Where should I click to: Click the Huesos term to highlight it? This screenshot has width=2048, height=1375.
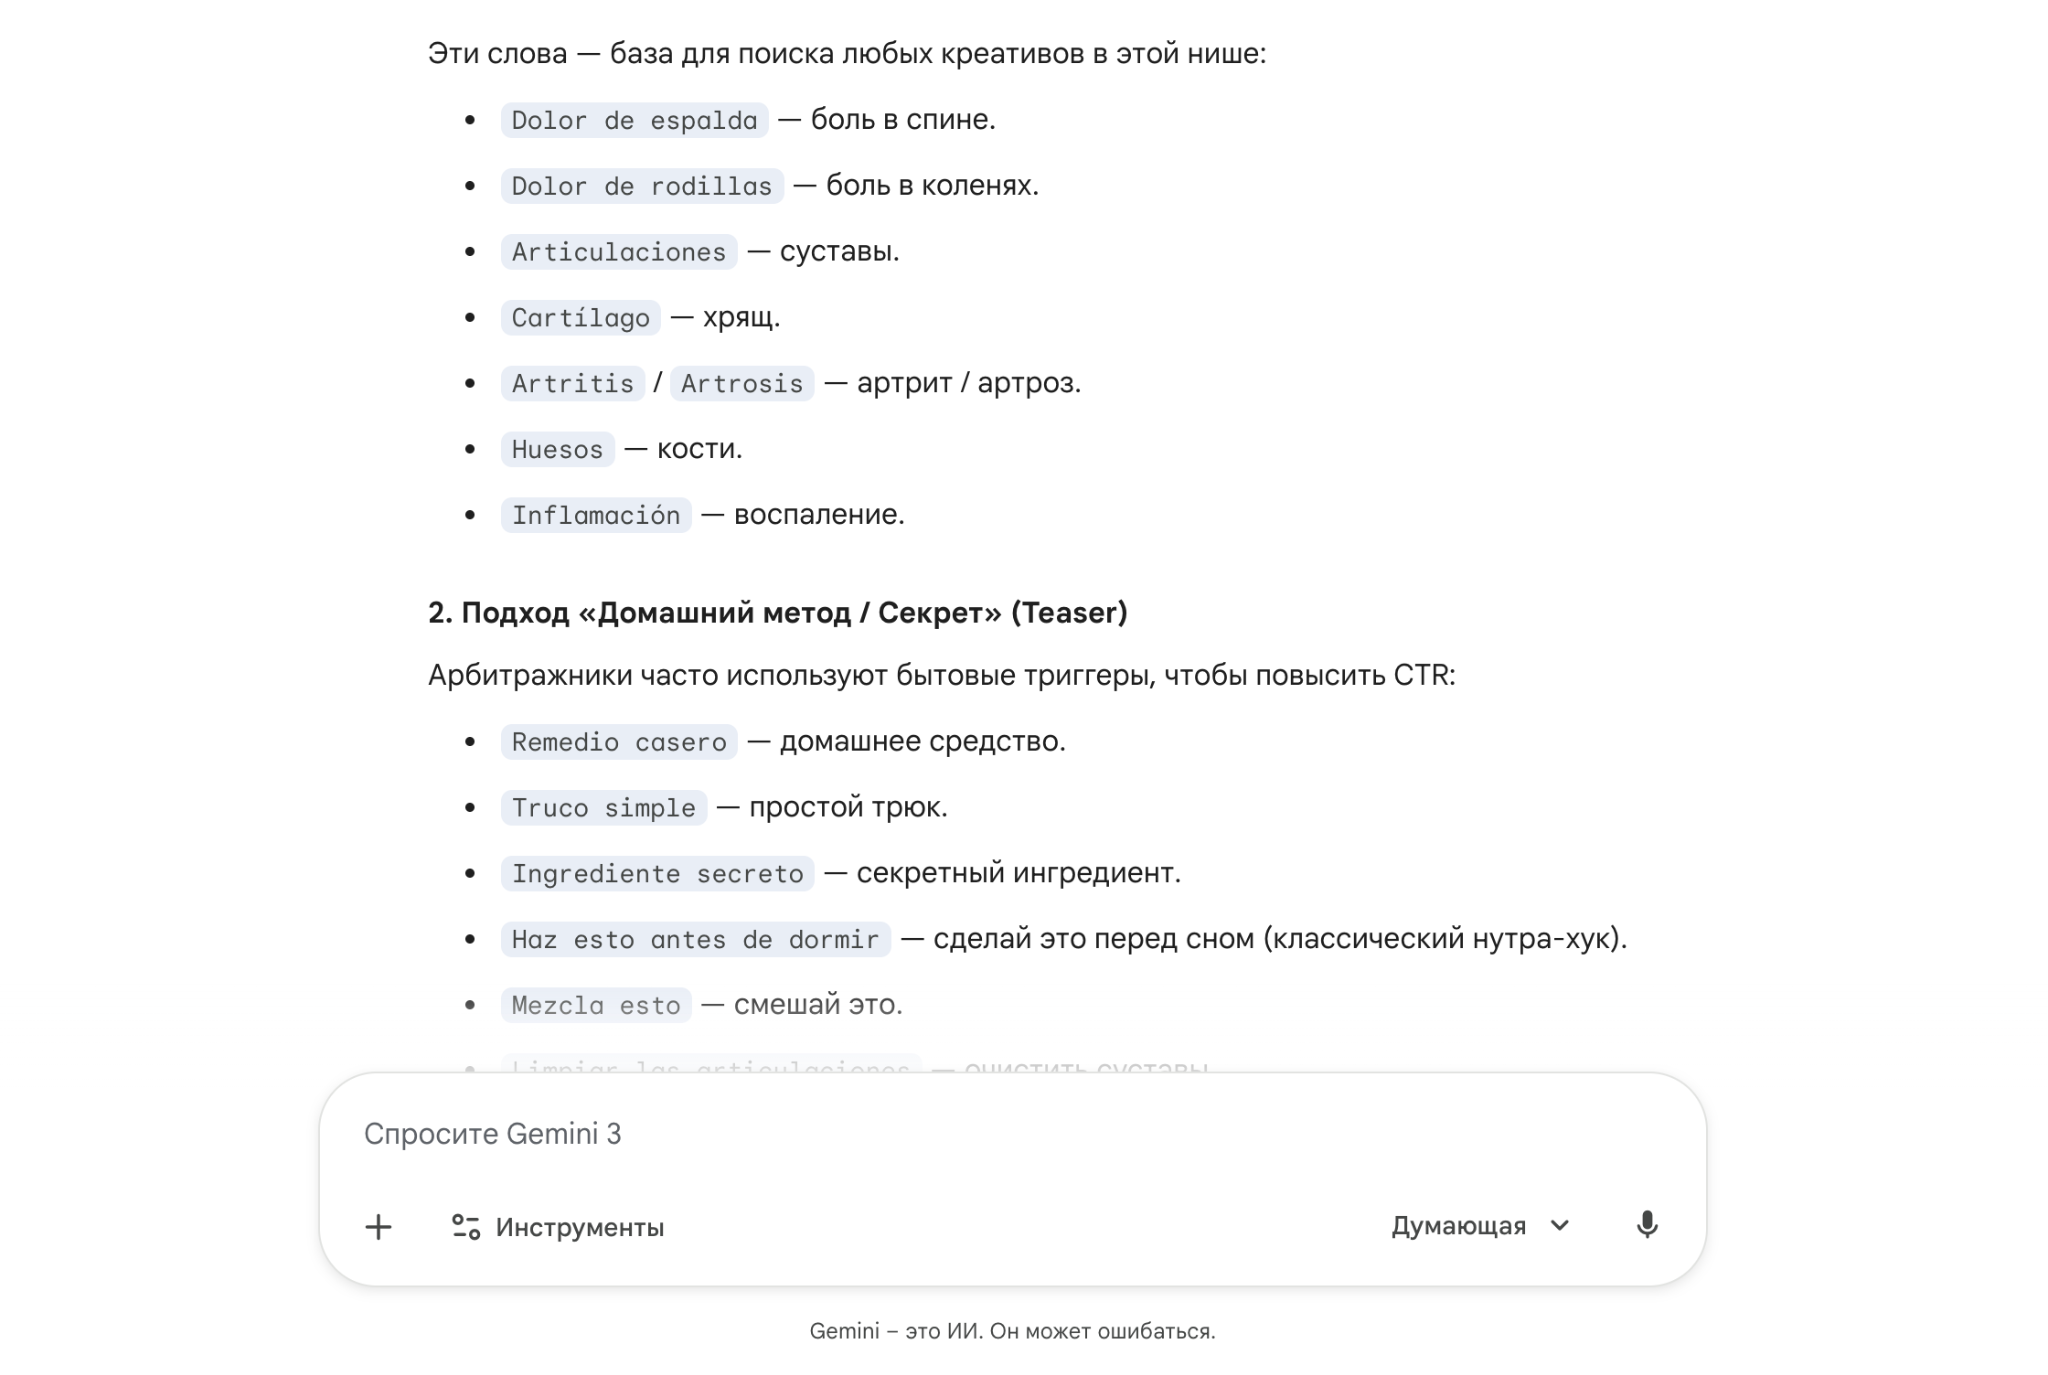click(x=557, y=449)
